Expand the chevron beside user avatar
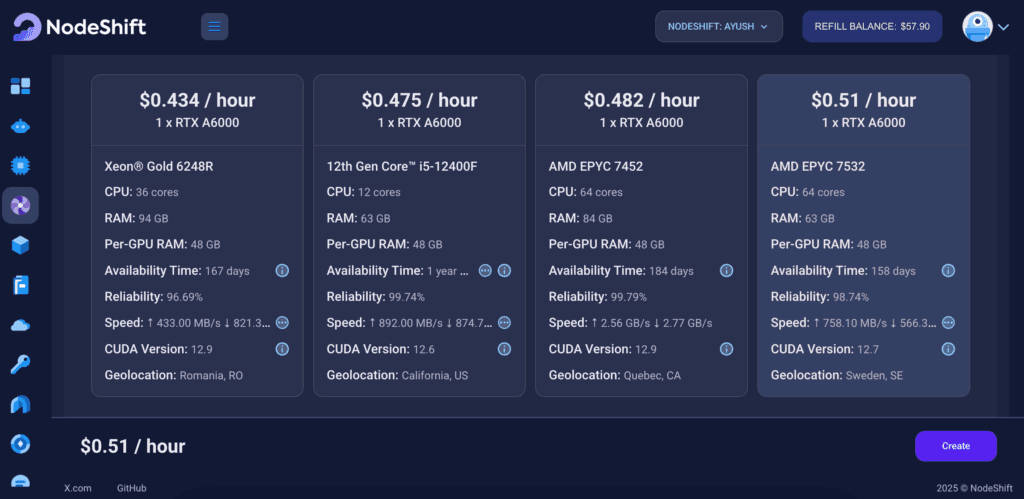Viewport: 1024px width, 499px height. [x=1004, y=27]
